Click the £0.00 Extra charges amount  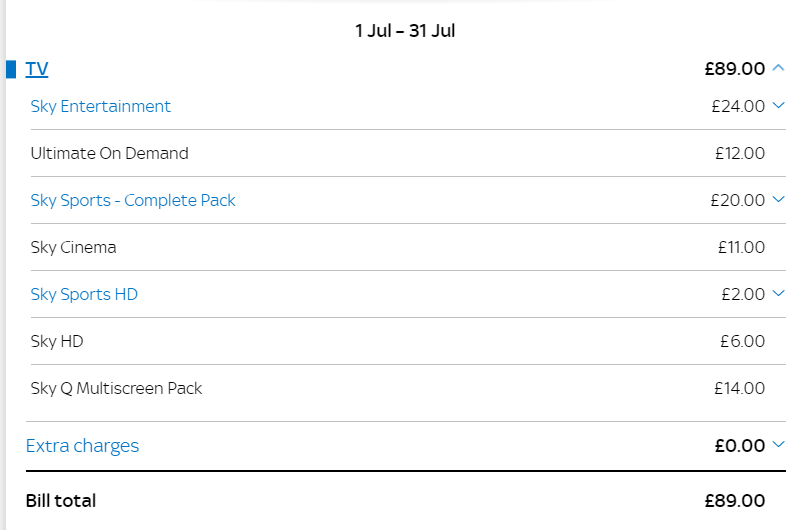[x=740, y=446]
